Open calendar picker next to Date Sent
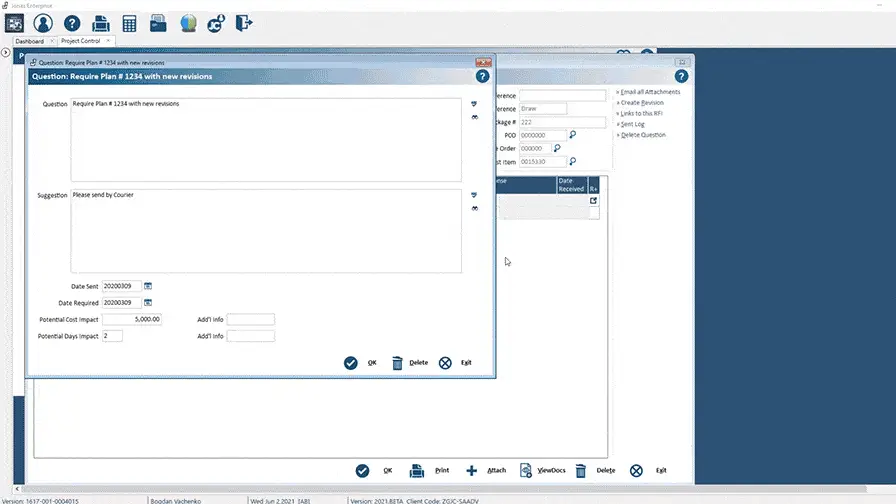Image resolution: width=896 pixels, height=504 pixels. [x=148, y=286]
